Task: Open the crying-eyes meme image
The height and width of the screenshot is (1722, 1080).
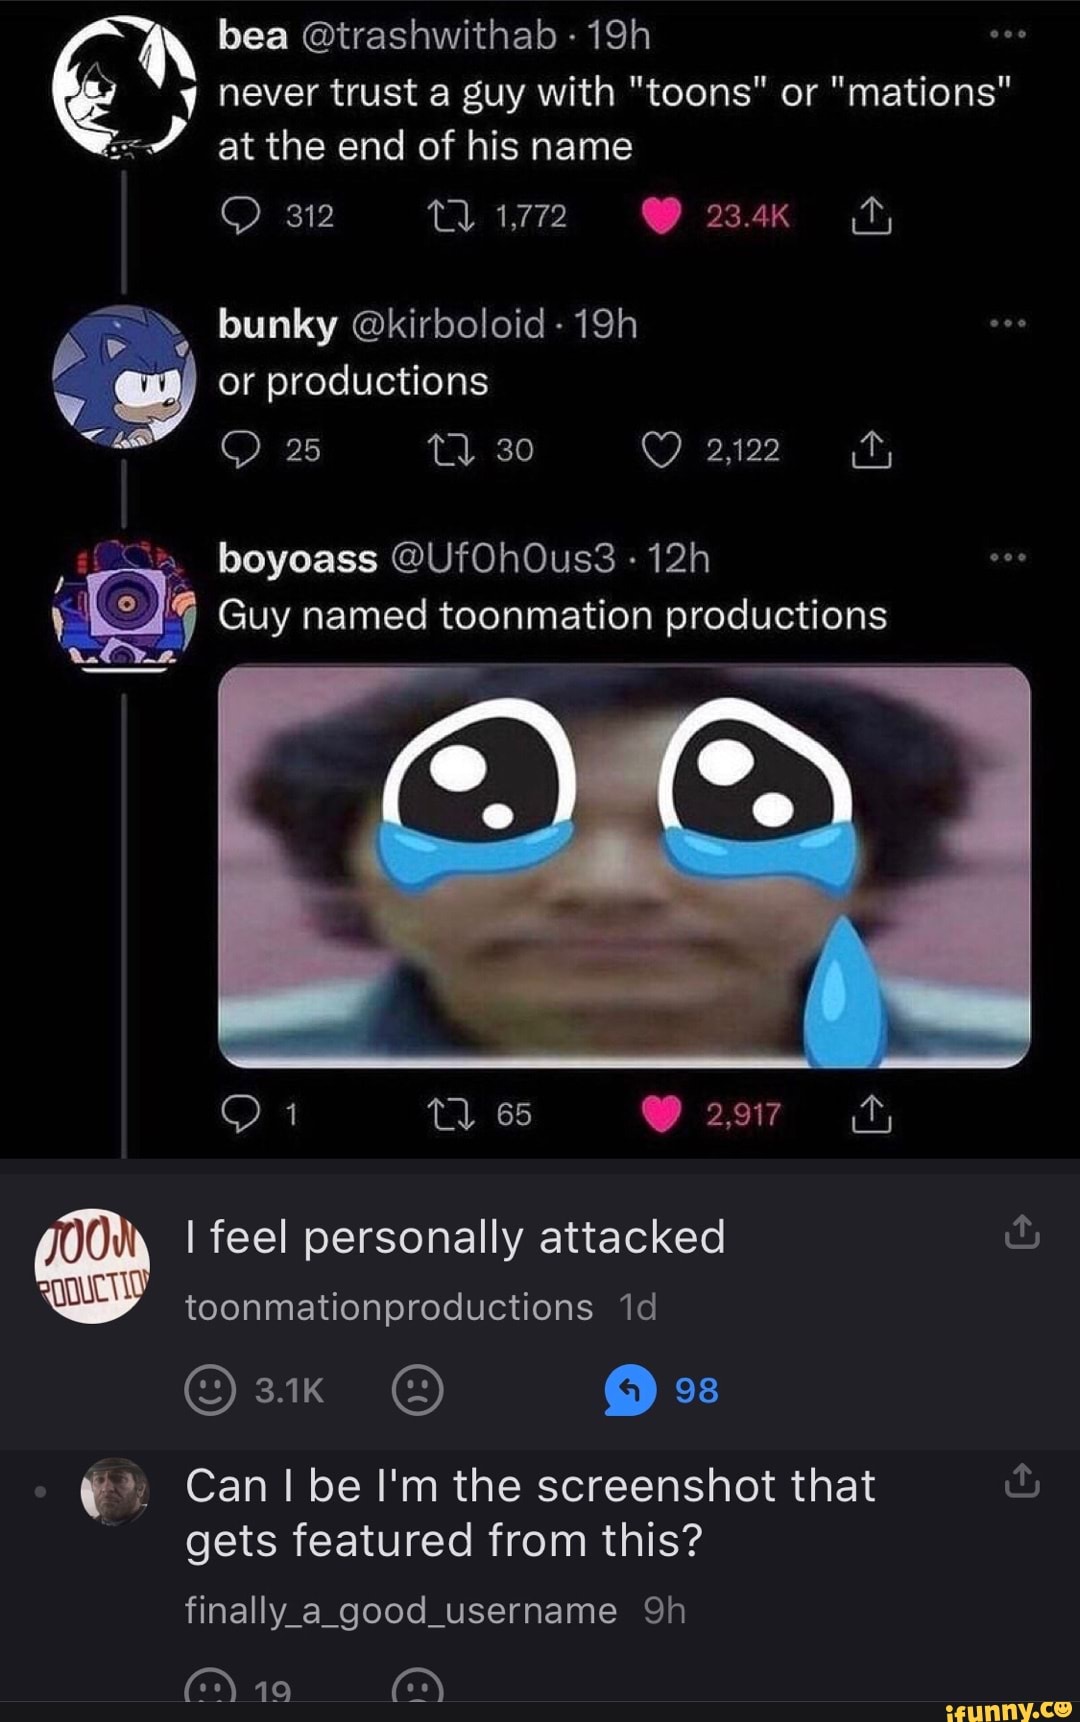Action: tap(624, 866)
